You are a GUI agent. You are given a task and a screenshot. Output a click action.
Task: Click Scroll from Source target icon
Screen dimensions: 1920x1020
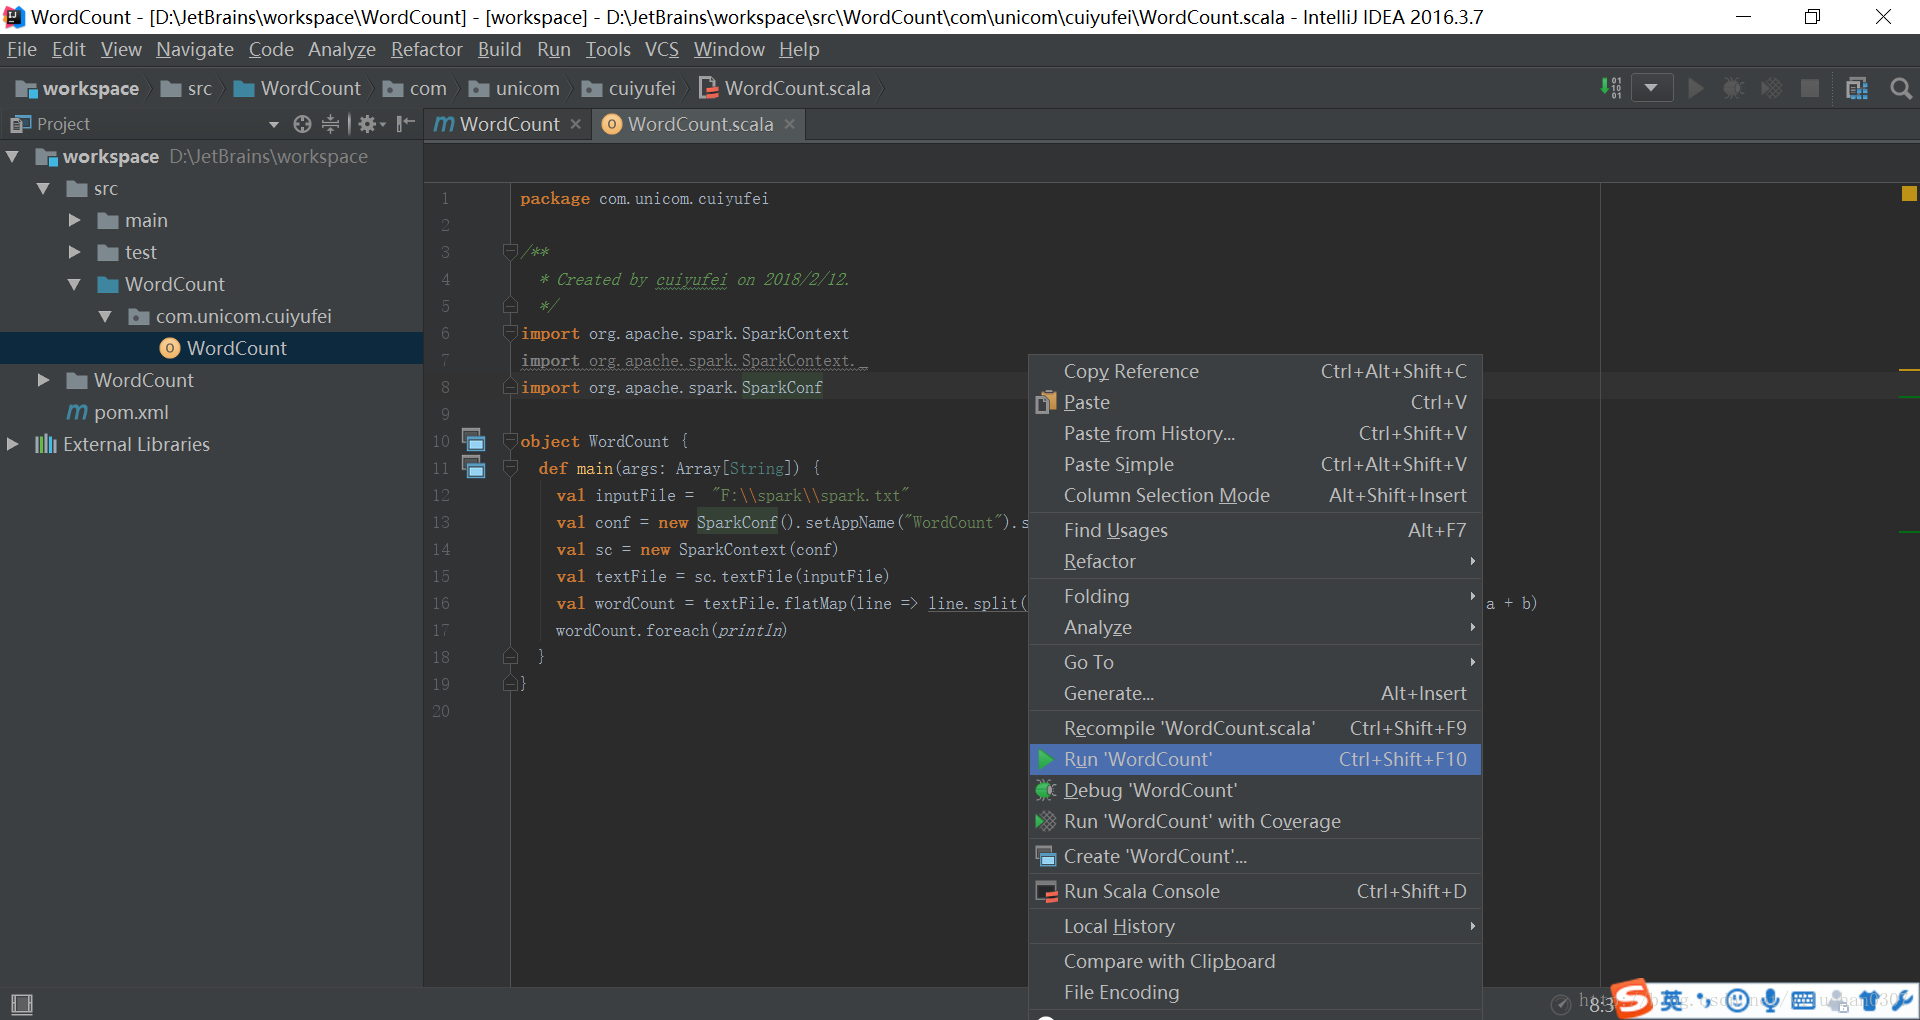tap(302, 124)
